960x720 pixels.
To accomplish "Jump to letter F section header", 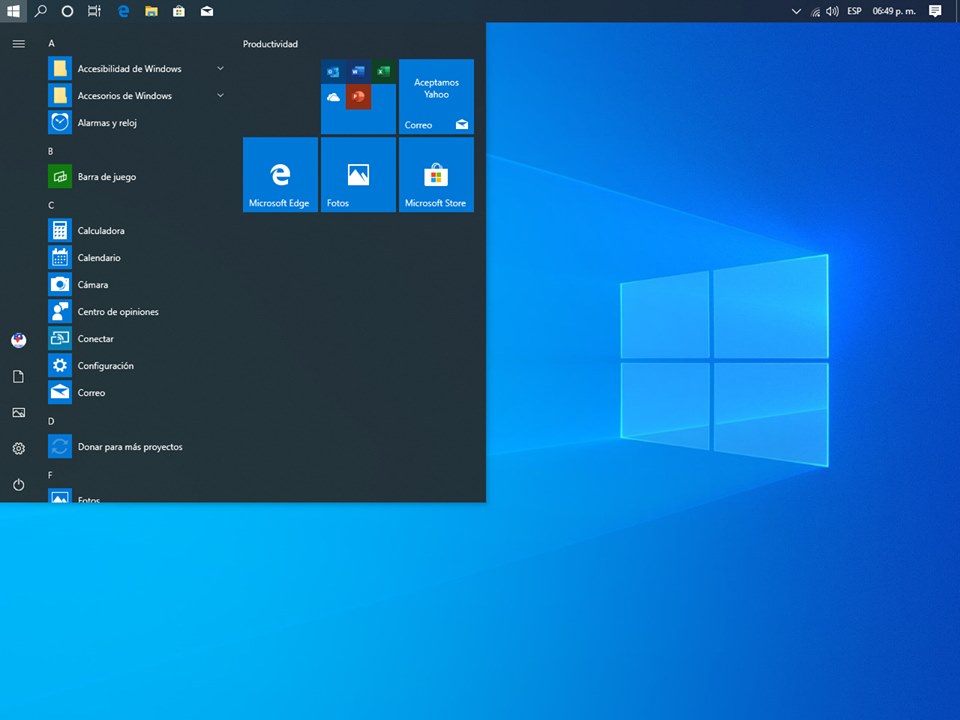I will [x=50, y=474].
